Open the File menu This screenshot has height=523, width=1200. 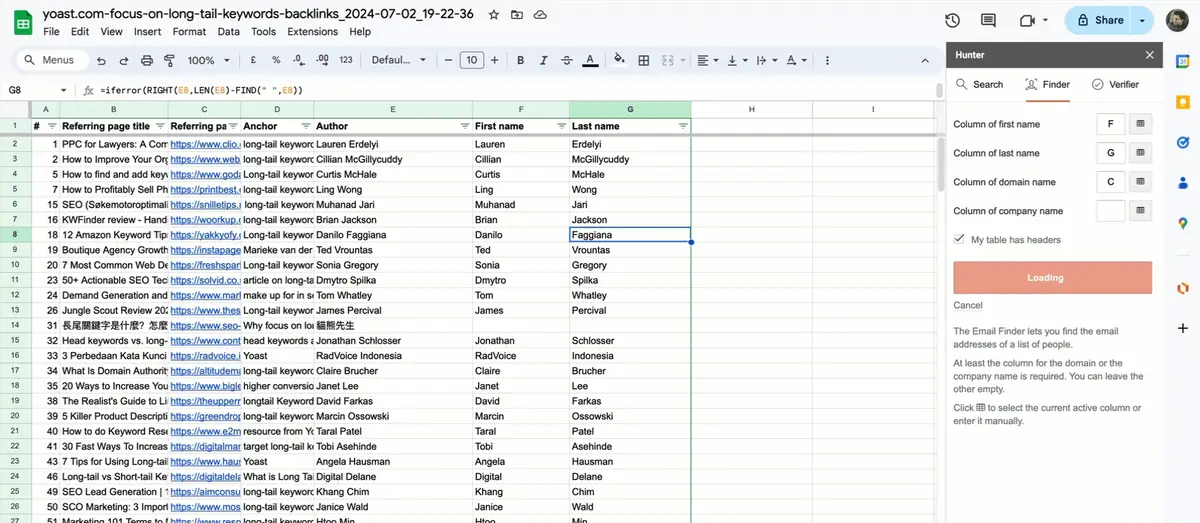point(51,31)
